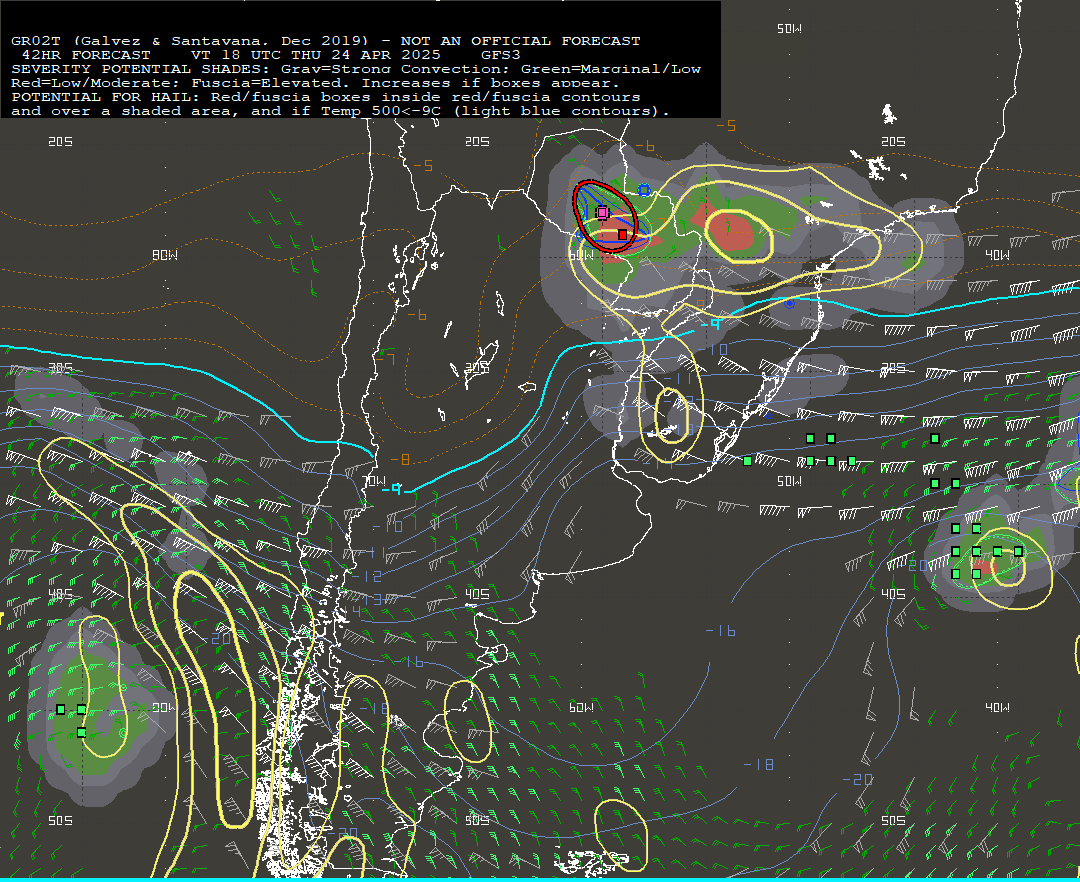1080x882 pixels.
Task: Click small red shaded spot in Atlantic green area
Action: (x=984, y=567)
